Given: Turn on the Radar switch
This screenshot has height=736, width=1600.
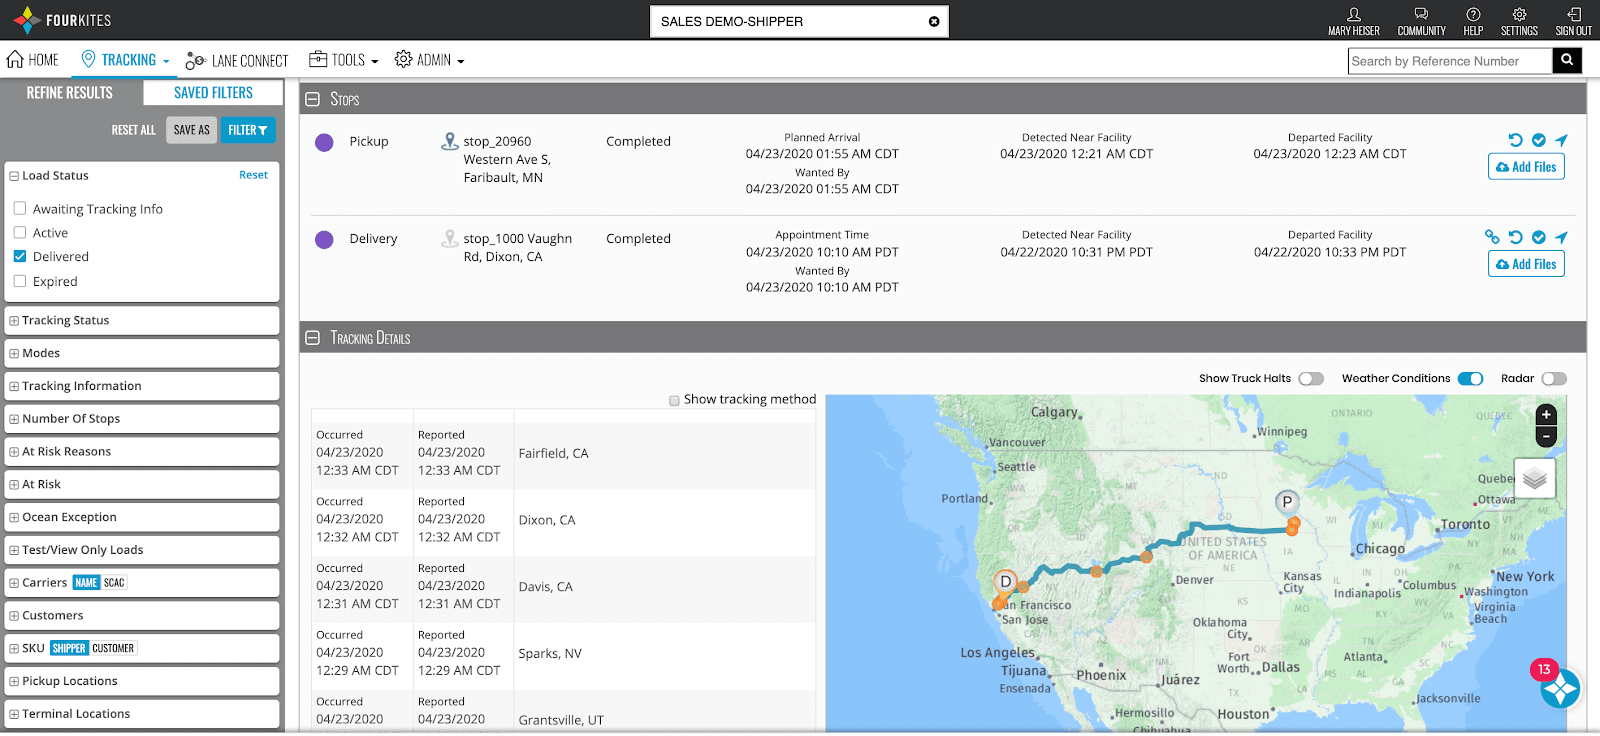Looking at the screenshot, I should tap(1554, 379).
